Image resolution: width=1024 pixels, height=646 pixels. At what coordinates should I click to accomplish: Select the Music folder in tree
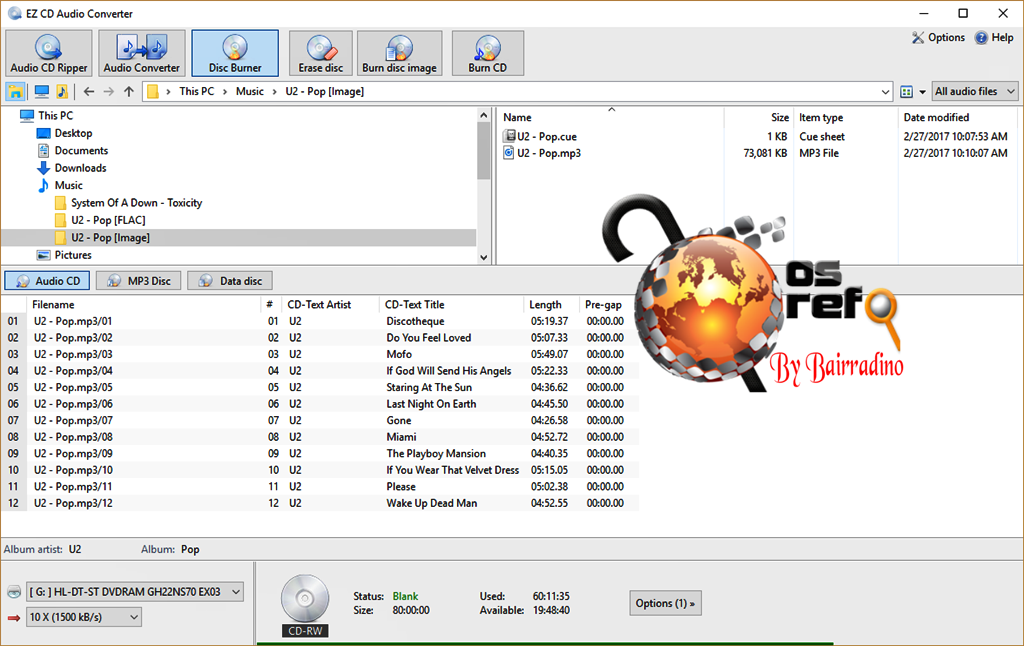pos(69,186)
